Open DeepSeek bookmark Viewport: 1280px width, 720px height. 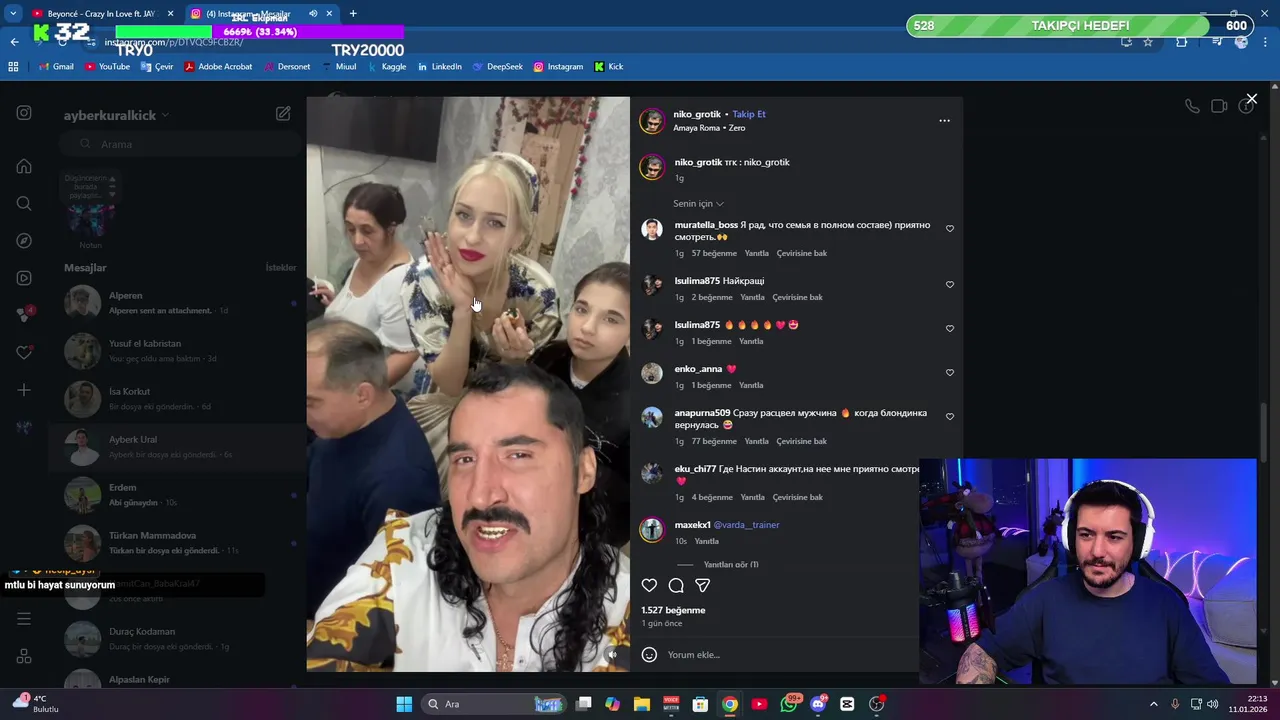497,67
